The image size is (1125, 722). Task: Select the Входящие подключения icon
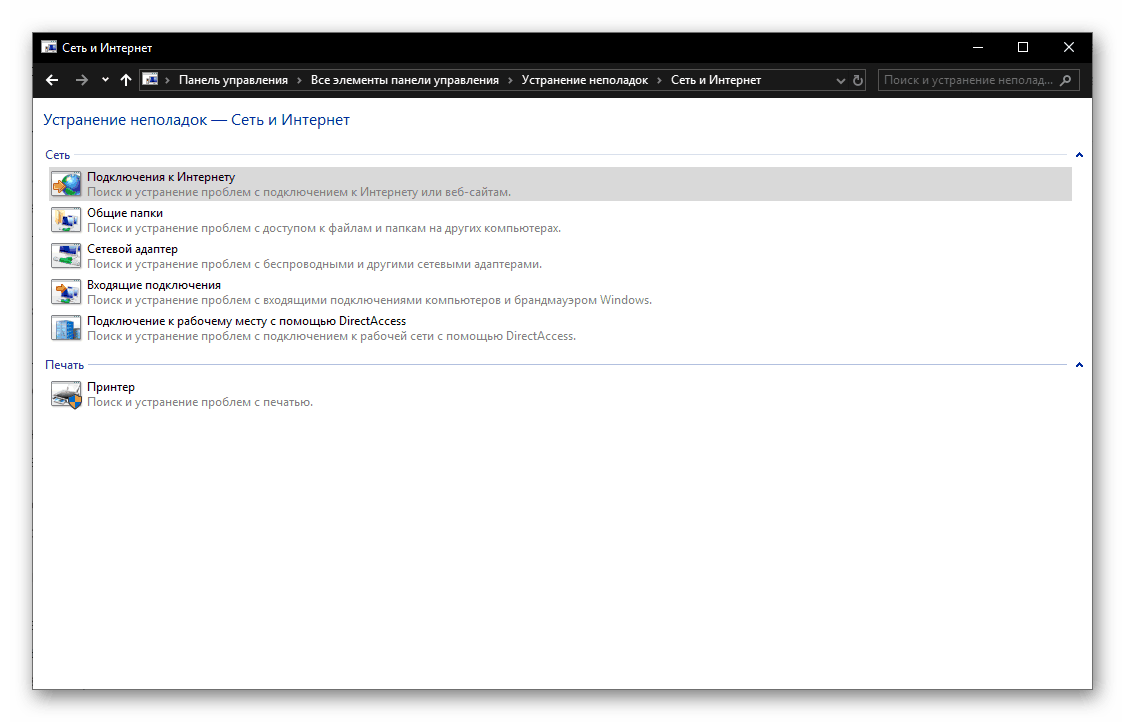click(66, 292)
